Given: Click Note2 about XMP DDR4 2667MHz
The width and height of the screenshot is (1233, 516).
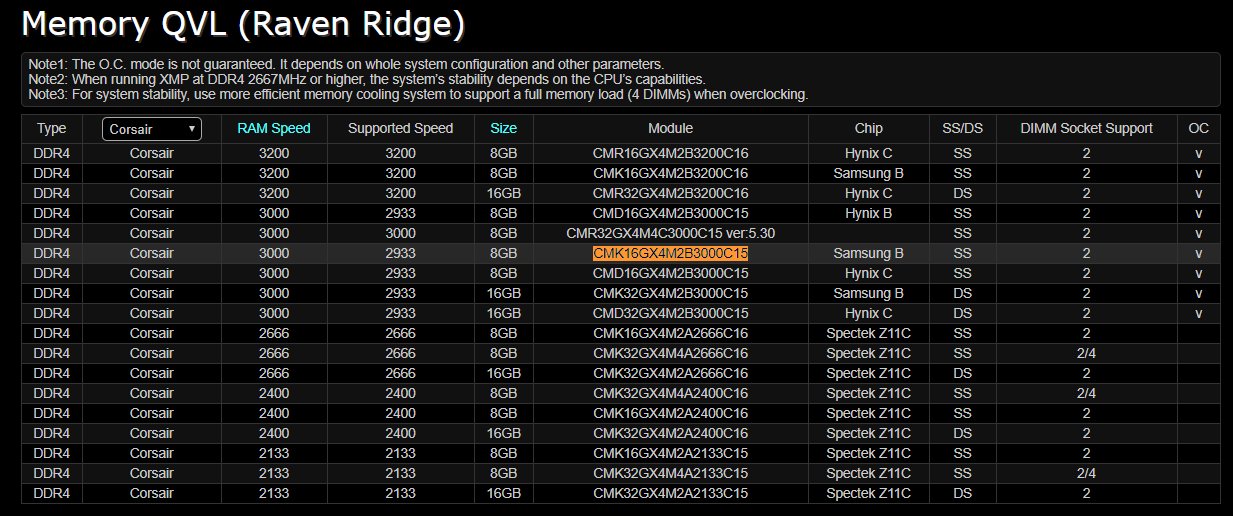Looking at the screenshot, I should tap(367, 79).
